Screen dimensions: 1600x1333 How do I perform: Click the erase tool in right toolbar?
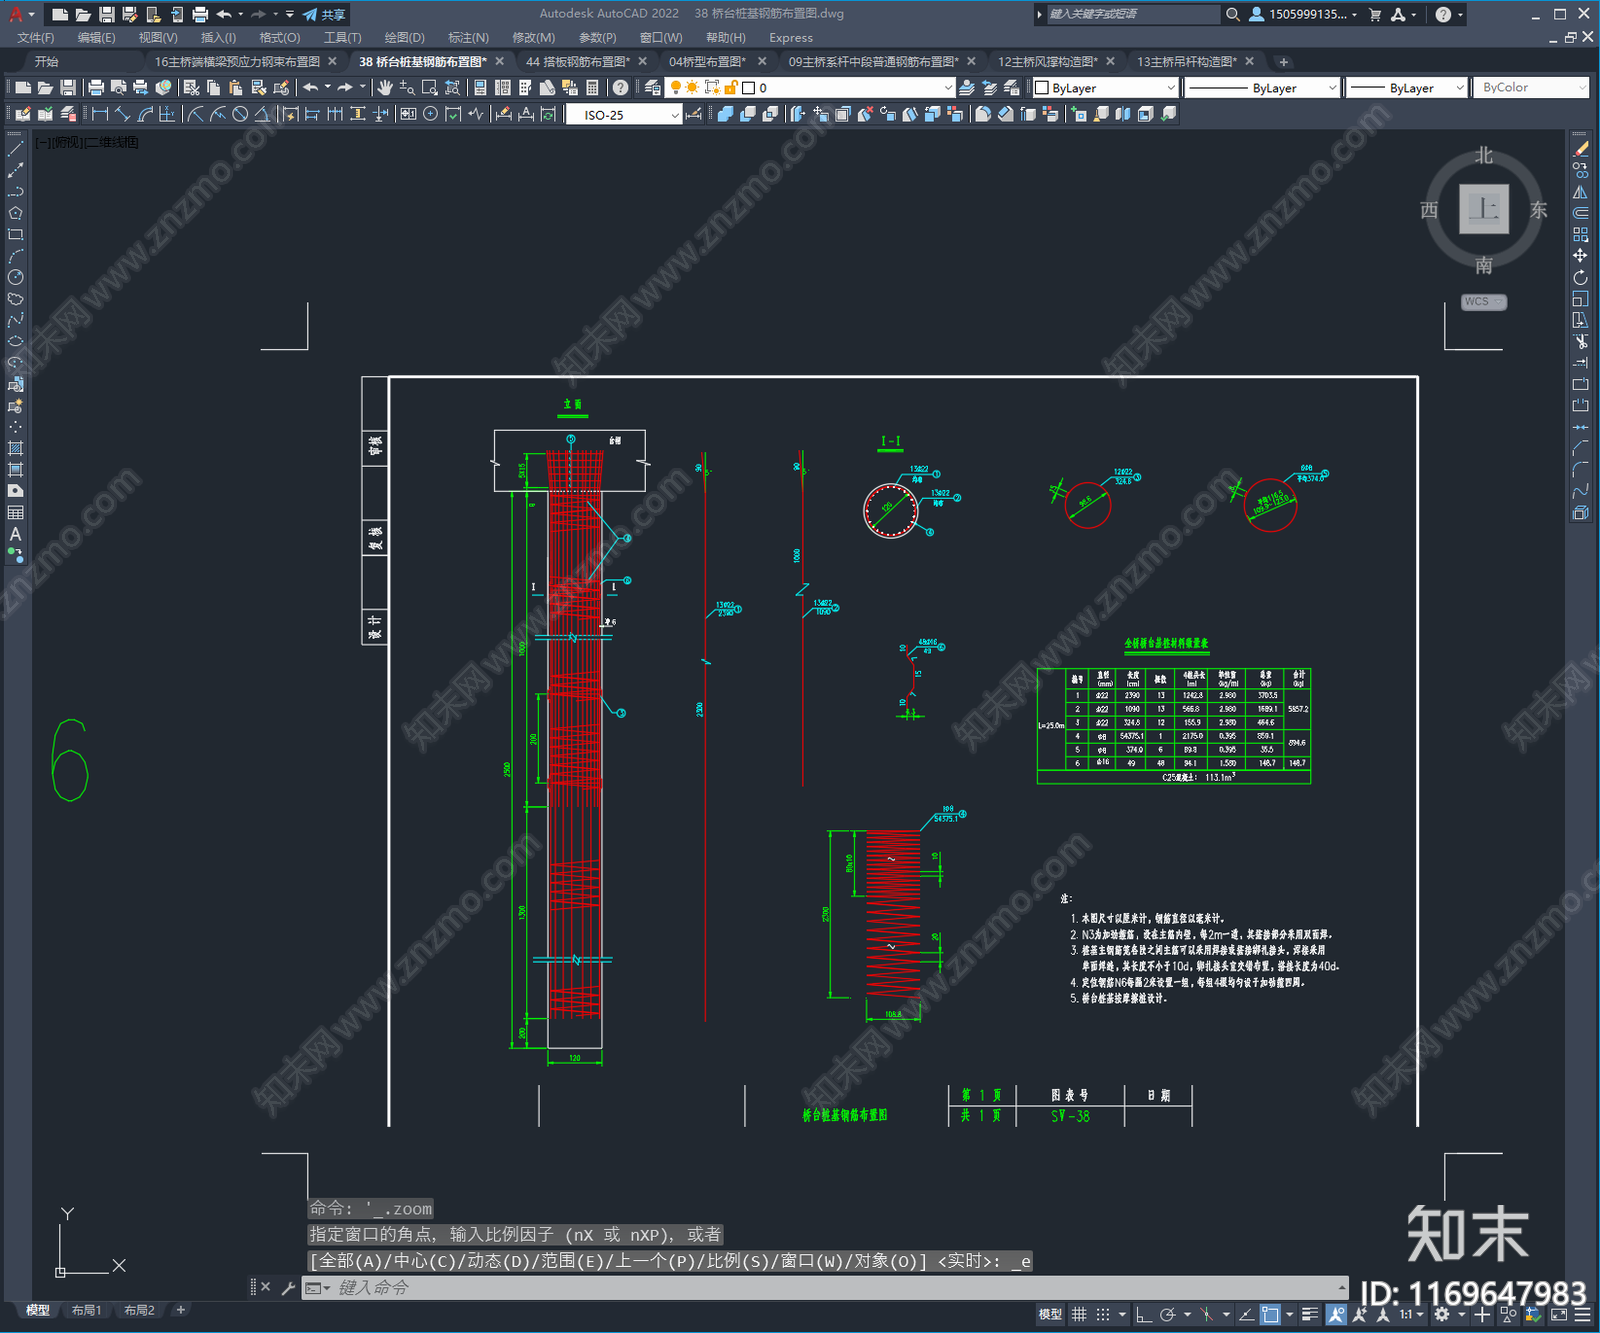tap(1580, 149)
